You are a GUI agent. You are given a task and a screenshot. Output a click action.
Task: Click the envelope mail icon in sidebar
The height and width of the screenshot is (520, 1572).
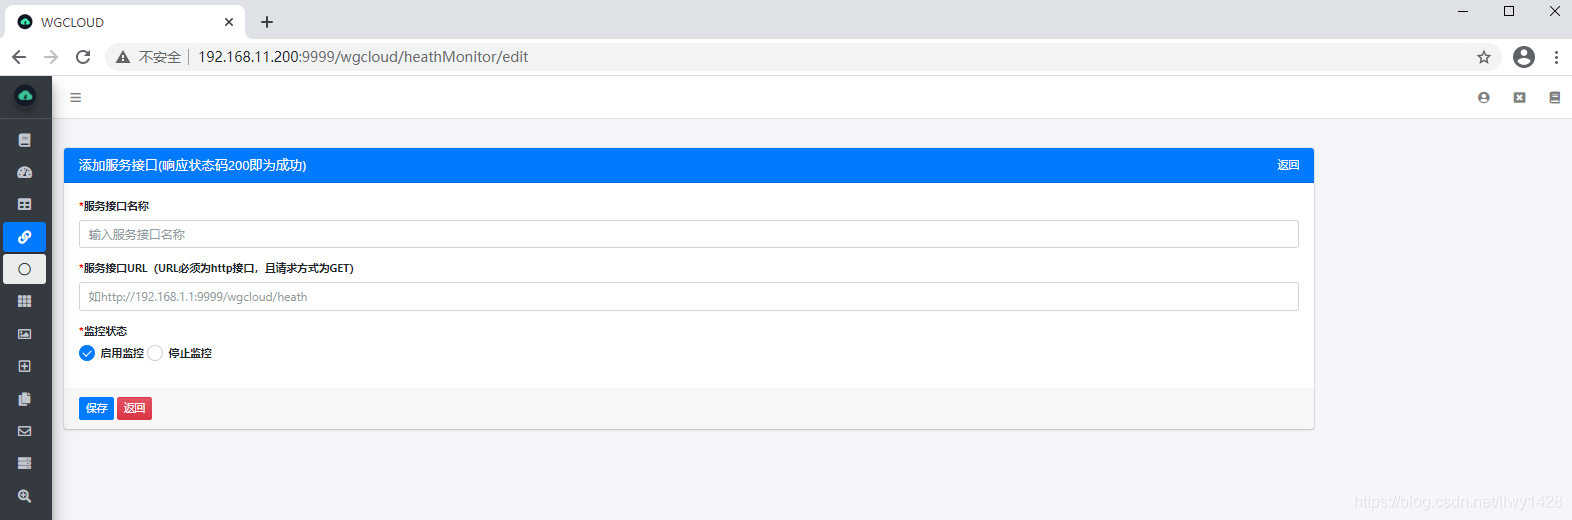click(25, 431)
